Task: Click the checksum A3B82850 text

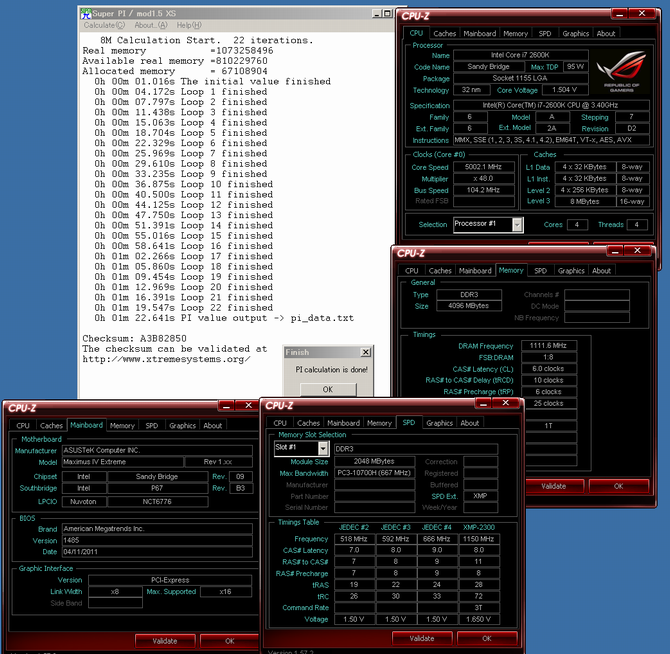Action: 163,338
